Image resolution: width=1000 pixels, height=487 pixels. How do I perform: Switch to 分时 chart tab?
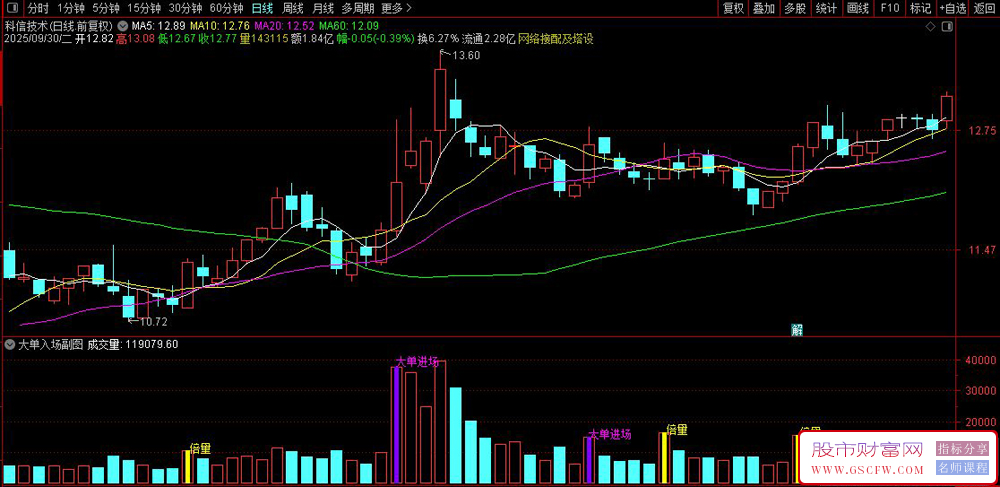click(38, 8)
